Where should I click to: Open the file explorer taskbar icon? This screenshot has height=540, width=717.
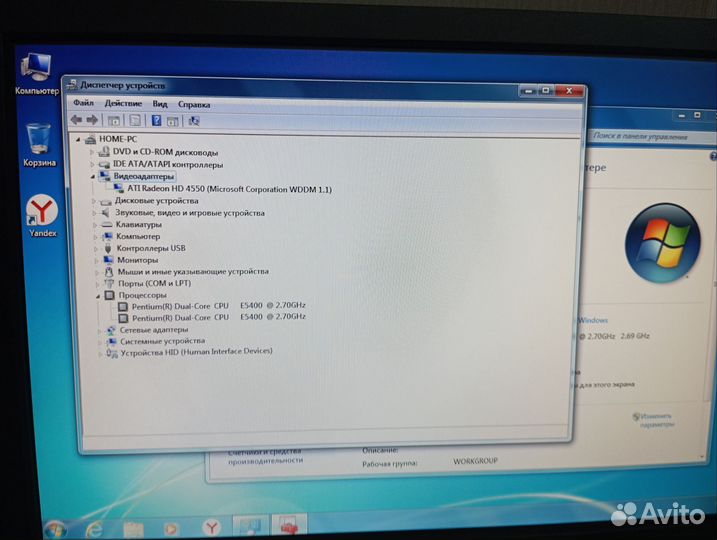tap(133, 529)
